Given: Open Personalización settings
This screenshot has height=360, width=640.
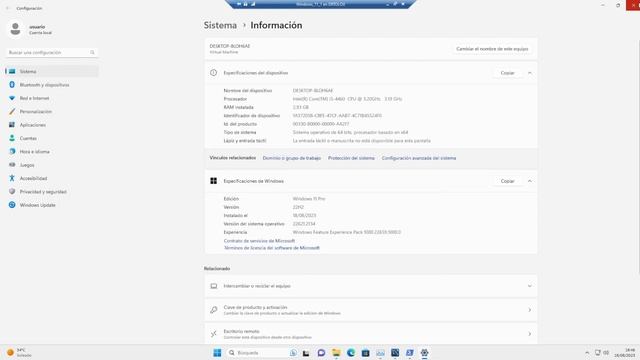Looking at the screenshot, I should (x=52, y=111).
